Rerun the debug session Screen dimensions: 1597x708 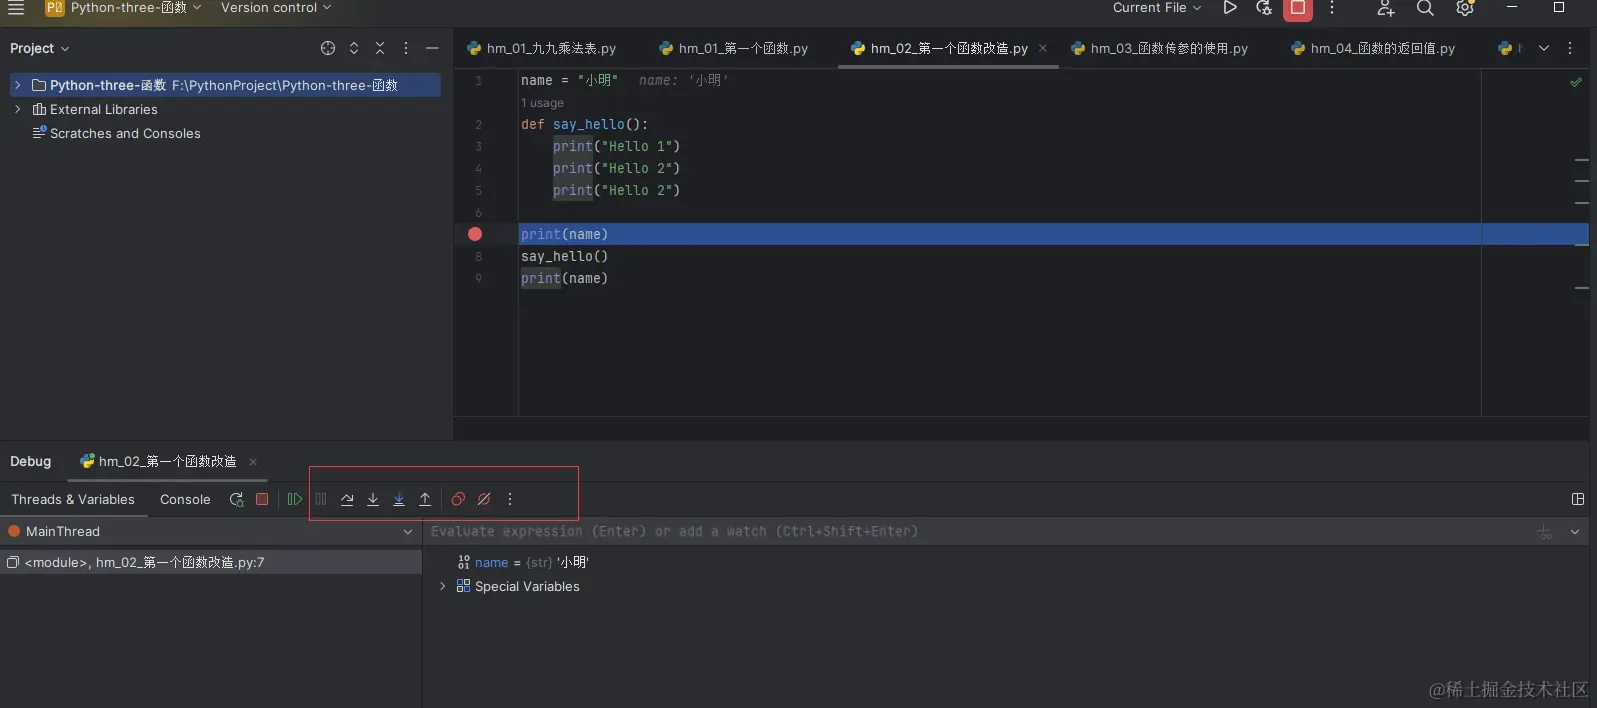coord(237,499)
